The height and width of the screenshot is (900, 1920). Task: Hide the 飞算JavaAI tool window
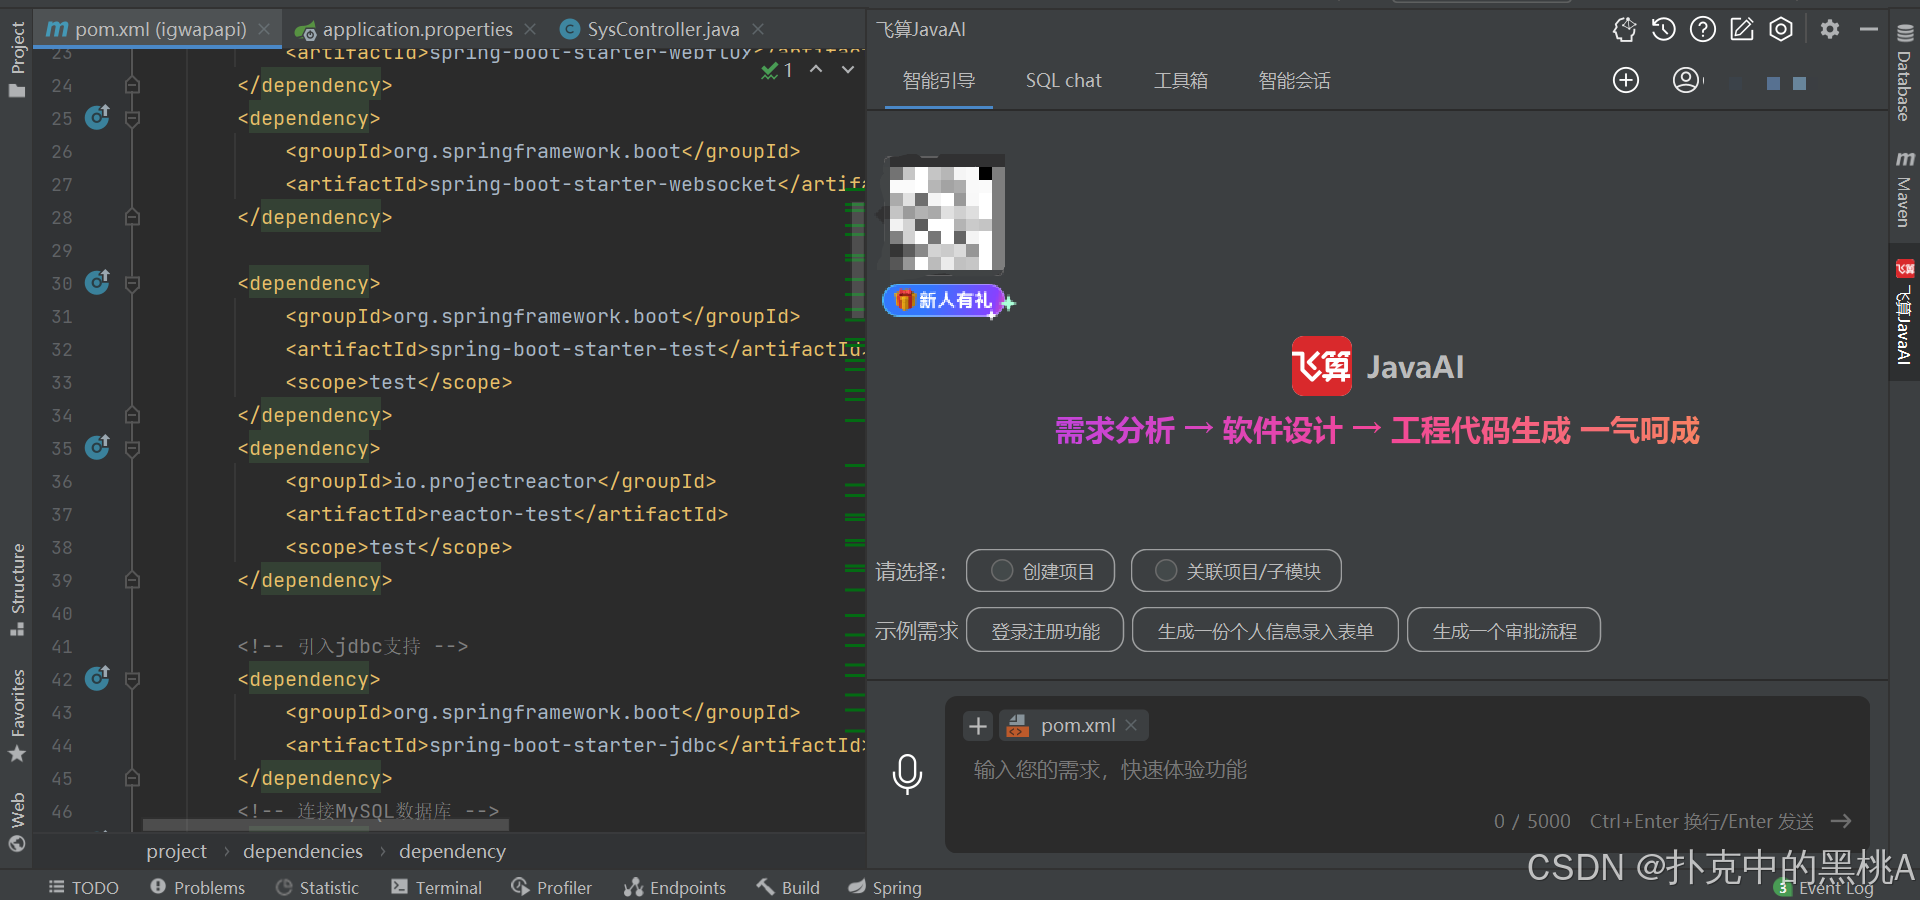coord(1869,30)
